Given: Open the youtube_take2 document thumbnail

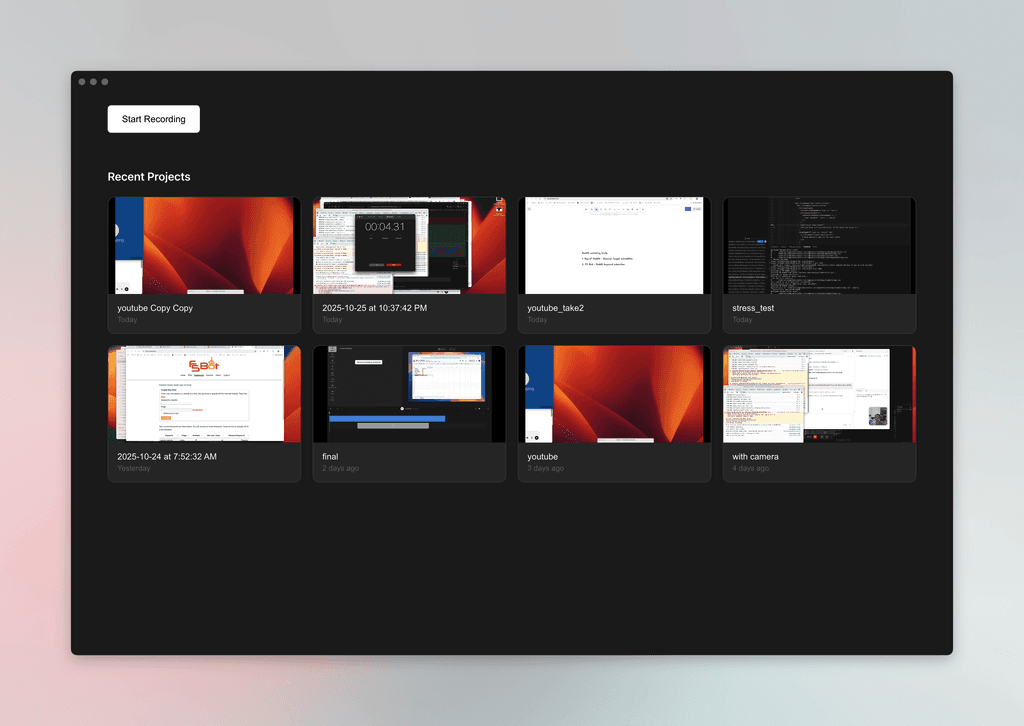Looking at the screenshot, I should coord(614,245).
